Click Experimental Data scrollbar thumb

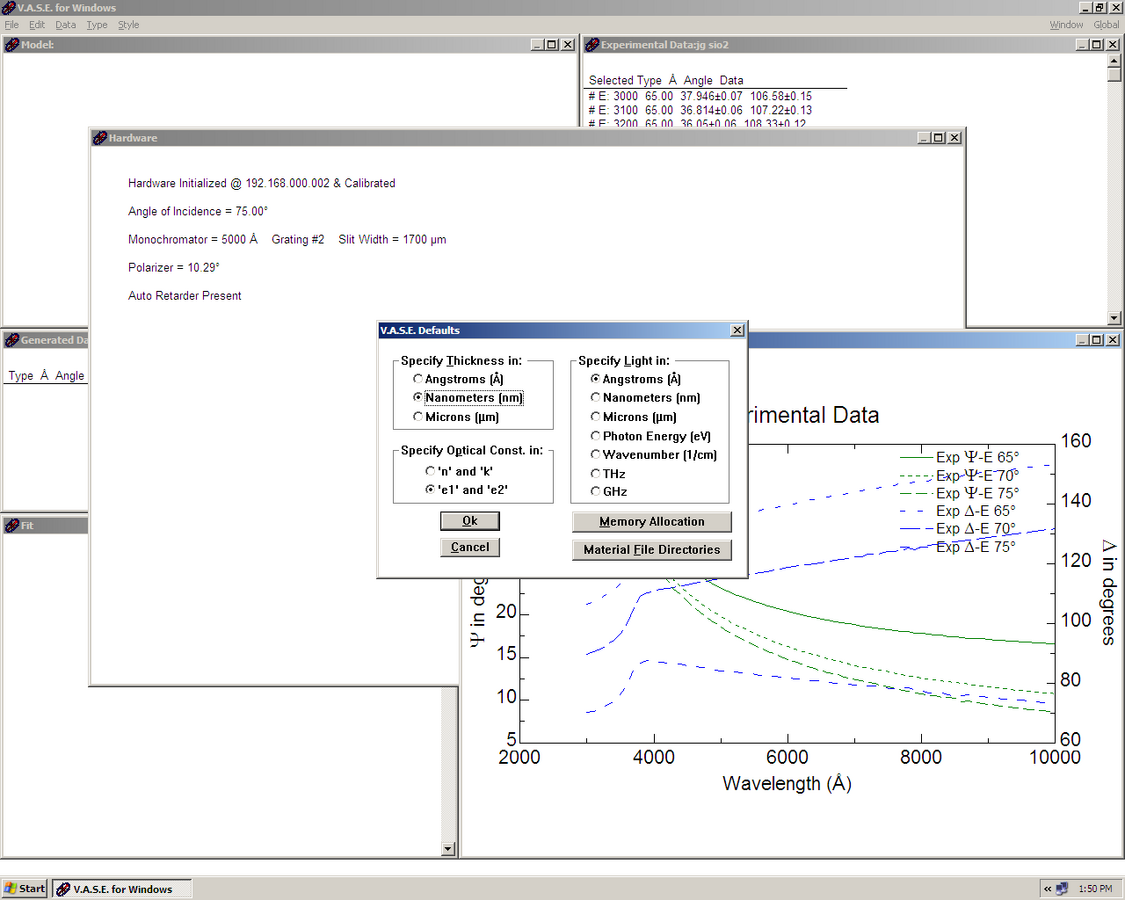click(x=1114, y=75)
